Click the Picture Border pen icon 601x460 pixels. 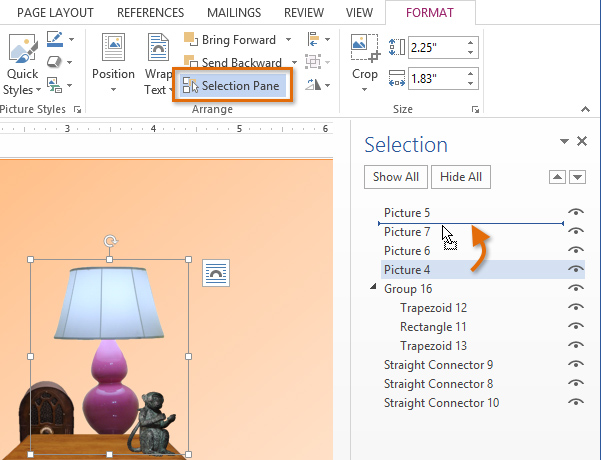click(55, 39)
